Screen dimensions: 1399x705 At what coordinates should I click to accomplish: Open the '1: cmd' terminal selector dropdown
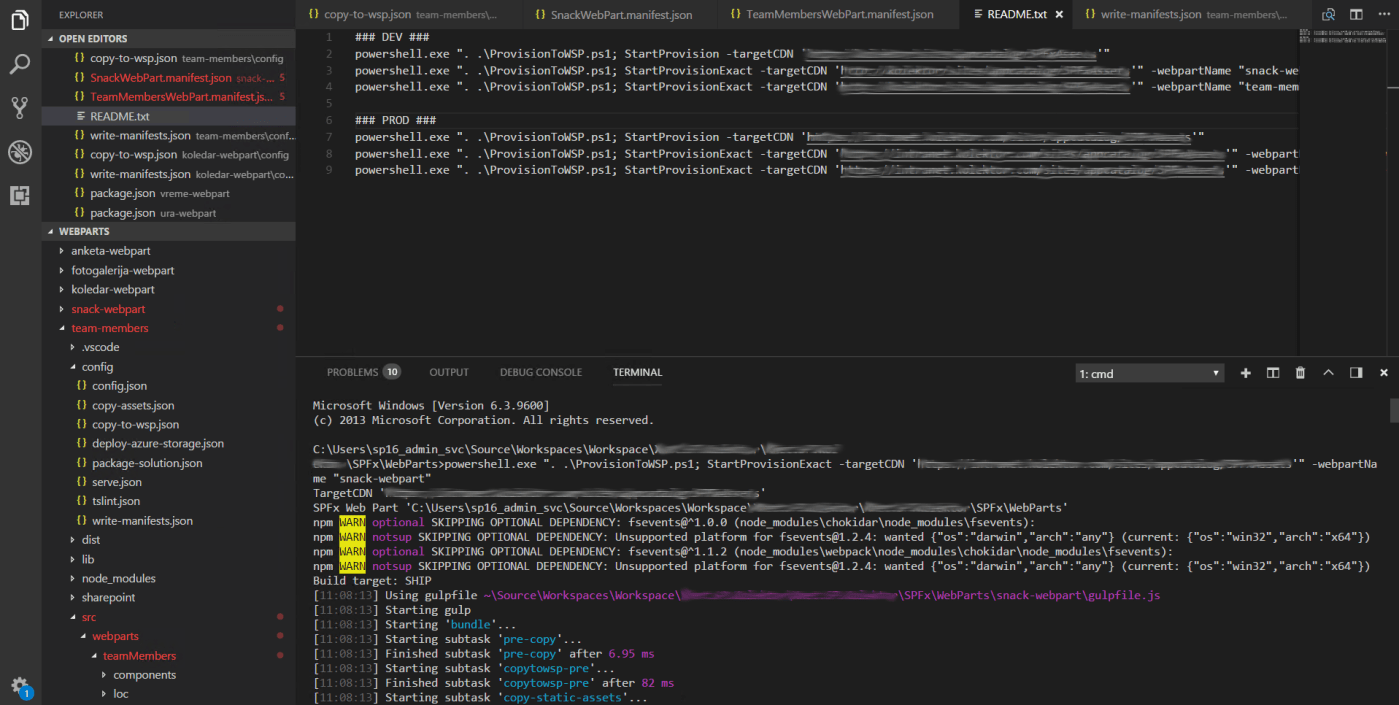pos(1149,373)
